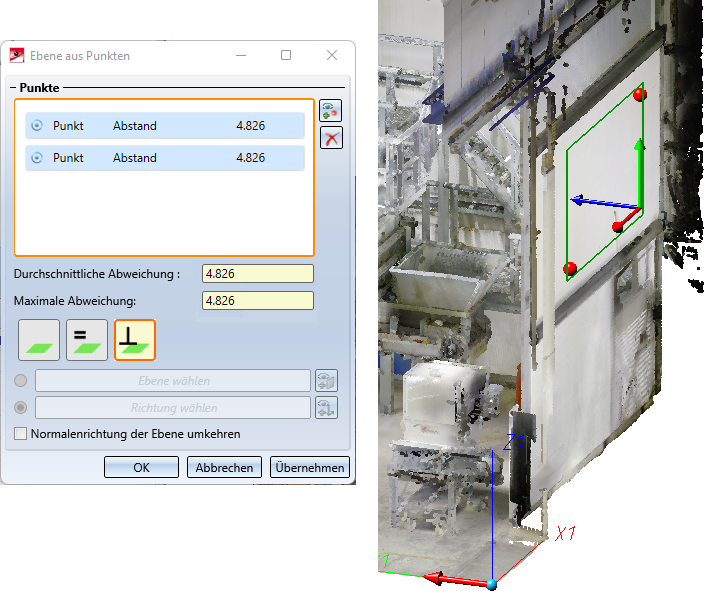Click the add points icon beside the list
This screenshot has height=591, width=704.
tap(331, 111)
